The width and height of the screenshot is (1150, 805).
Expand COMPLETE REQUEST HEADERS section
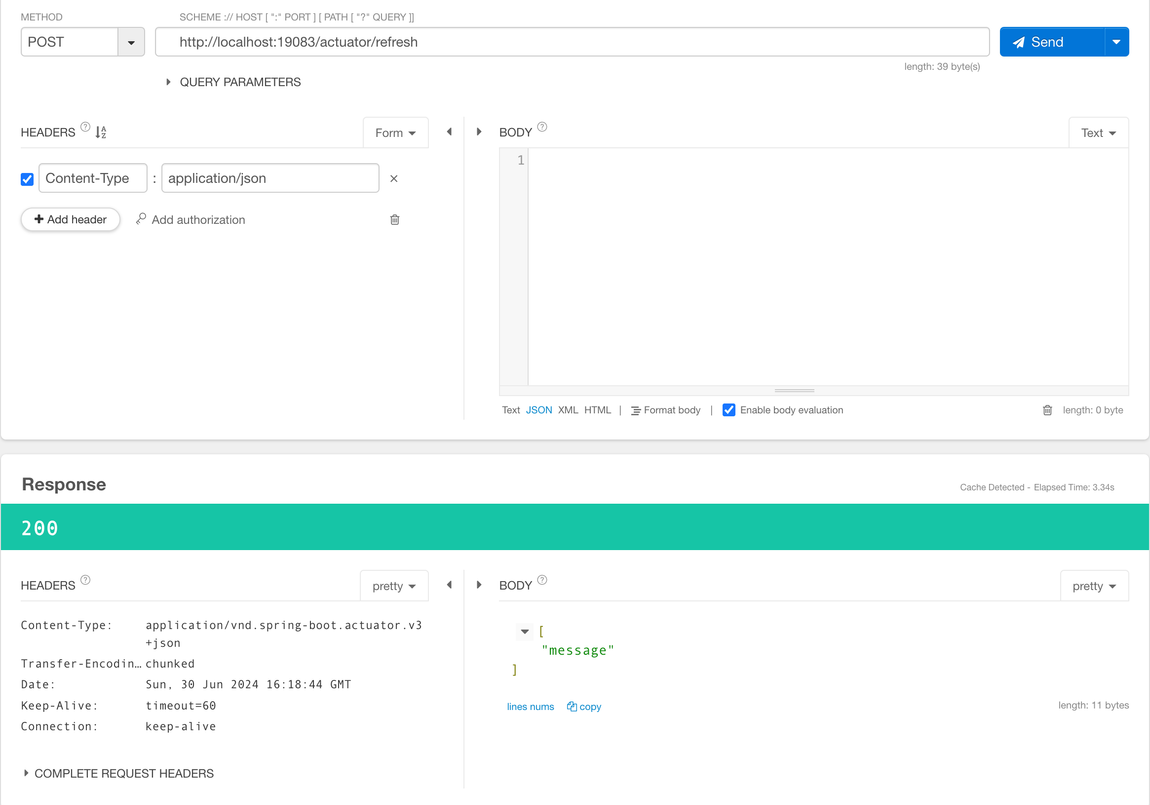[118, 773]
